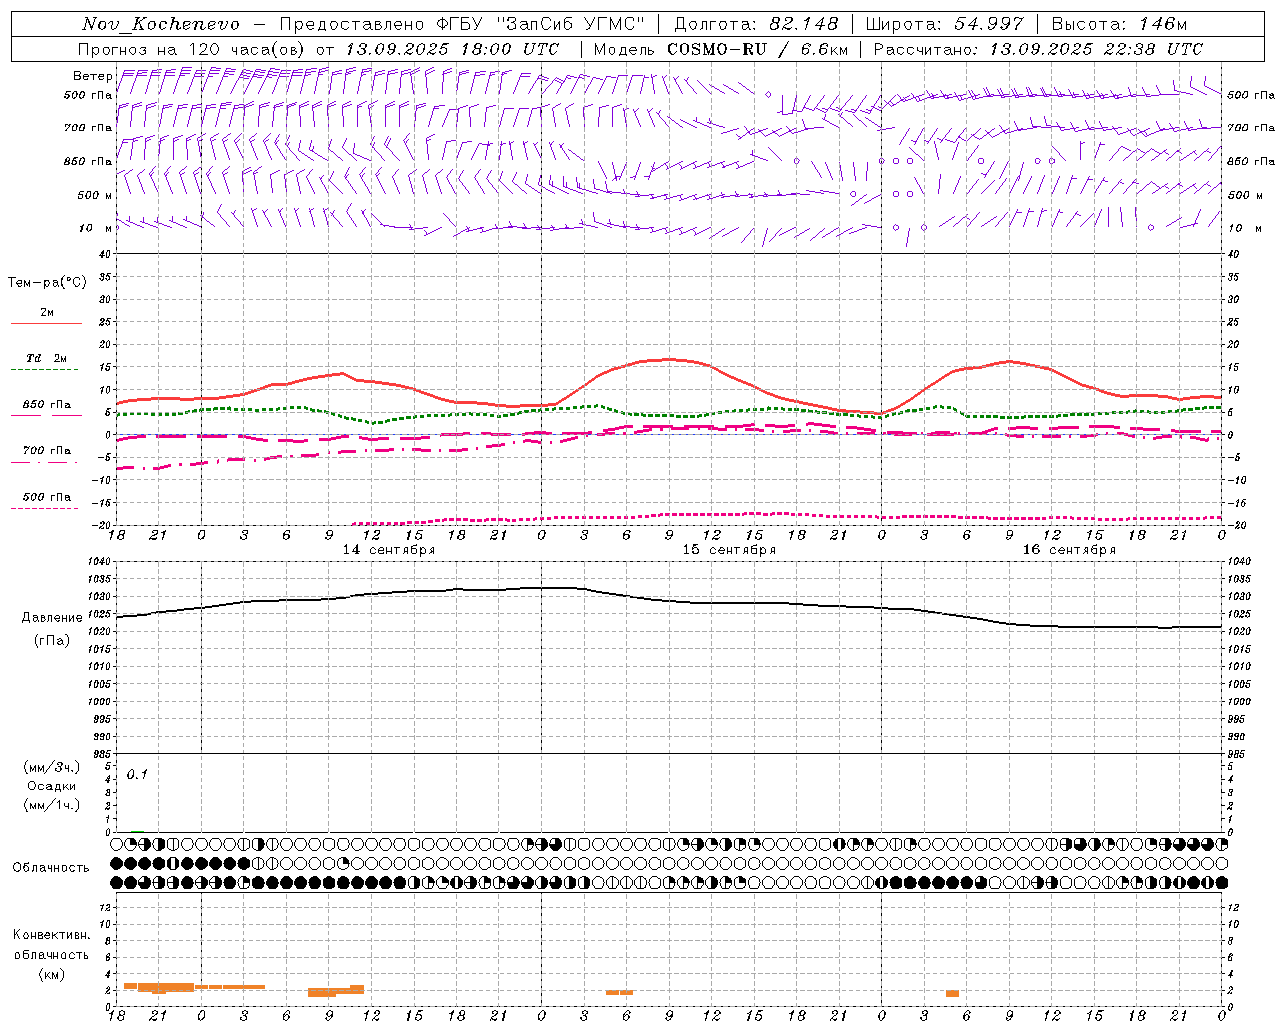Viewport: 1280px width, 1024px height.
Task: Select the computed time 13.09.2025 22:38 UTC
Action: (1096, 49)
